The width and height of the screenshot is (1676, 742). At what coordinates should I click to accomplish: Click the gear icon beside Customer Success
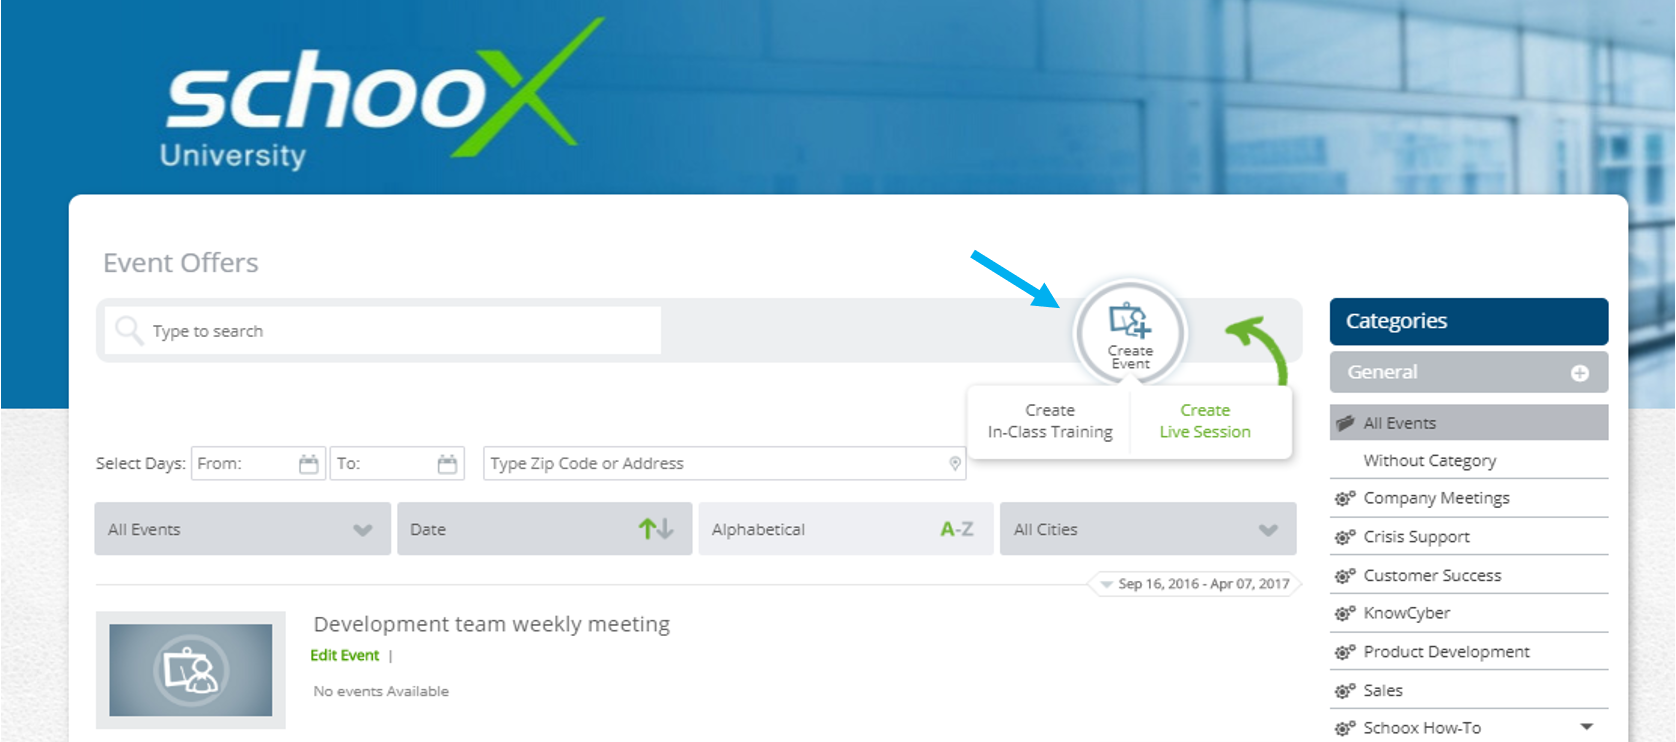(1345, 576)
